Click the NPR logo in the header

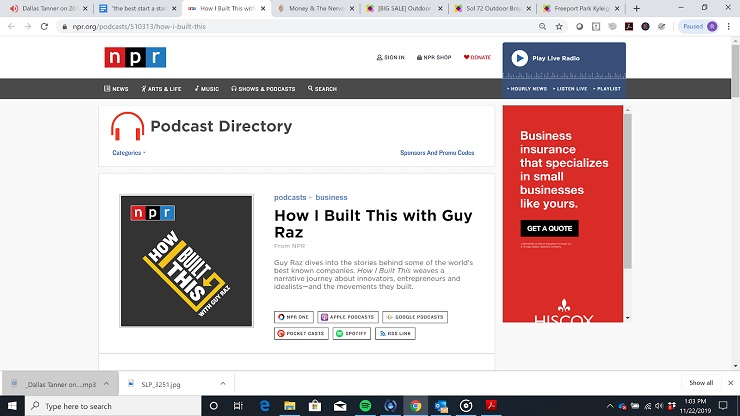(135, 57)
